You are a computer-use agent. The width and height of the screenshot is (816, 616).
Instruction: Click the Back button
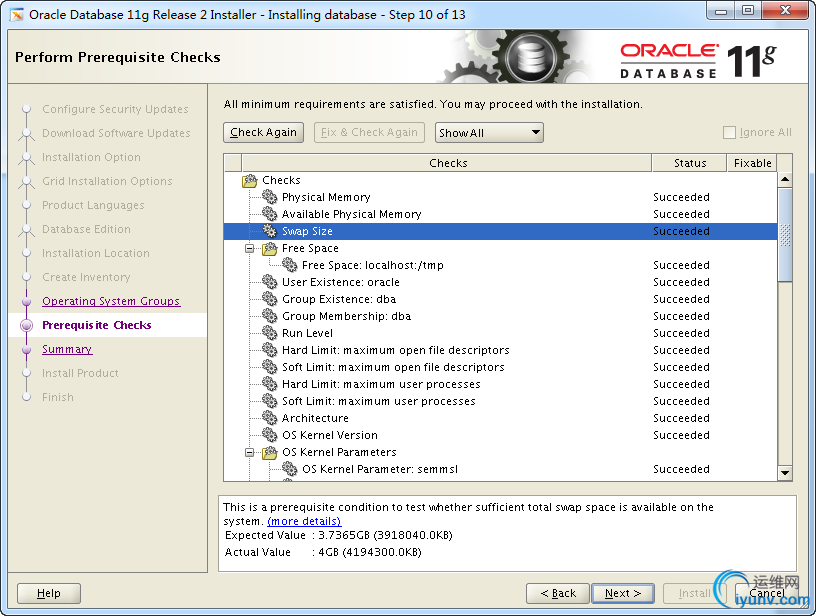pyautogui.click(x=558, y=593)
